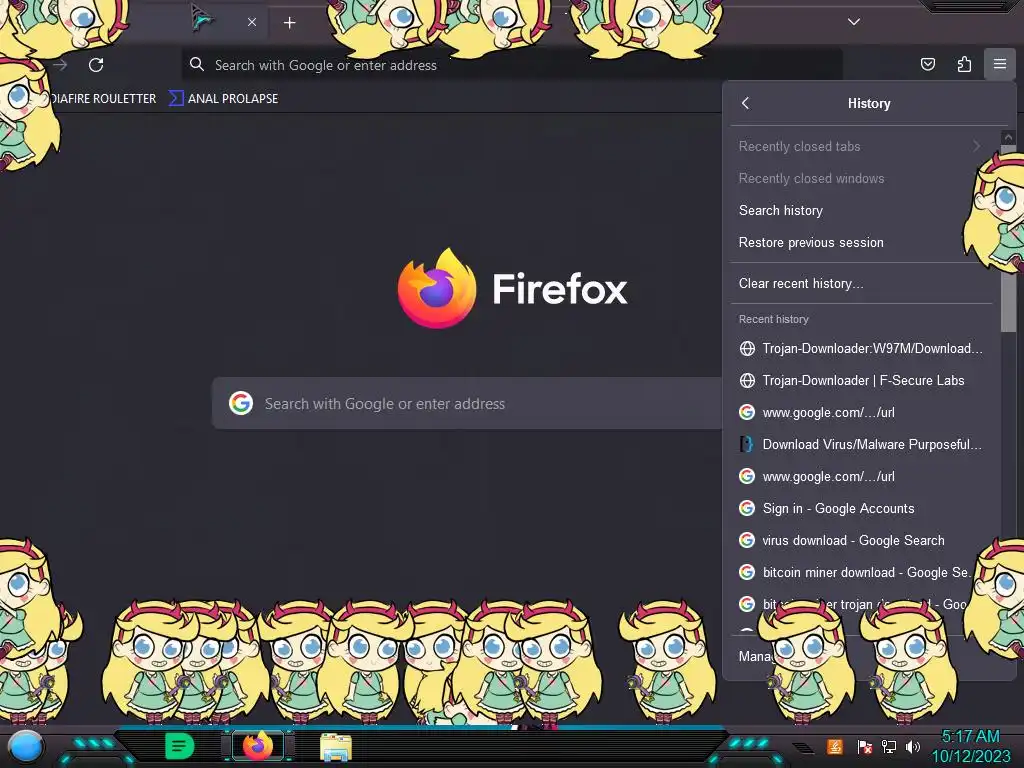Click the address bar search field
The height and width of the screenshot is (768, 1024).
click(512, 65)
